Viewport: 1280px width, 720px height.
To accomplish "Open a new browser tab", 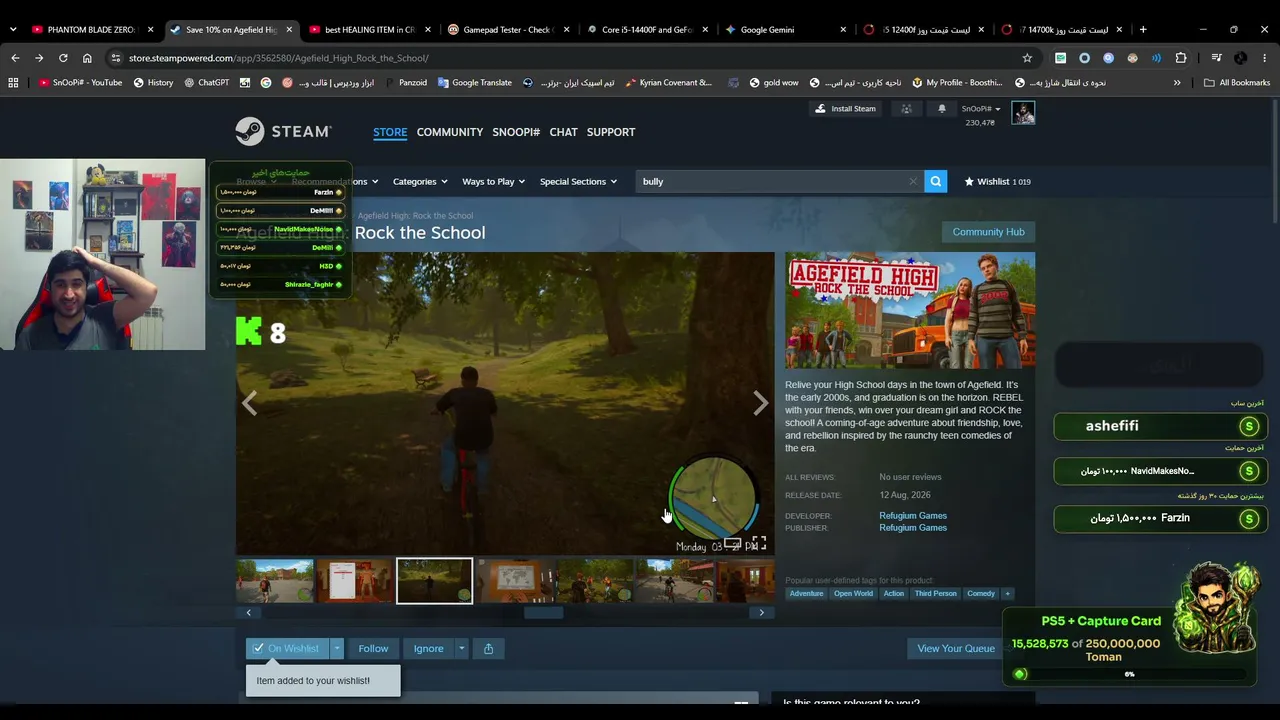I will 1143,30.
